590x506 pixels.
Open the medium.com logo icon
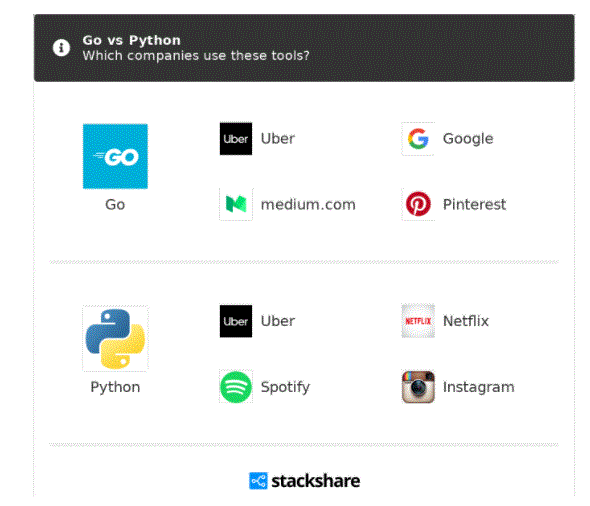236,204
